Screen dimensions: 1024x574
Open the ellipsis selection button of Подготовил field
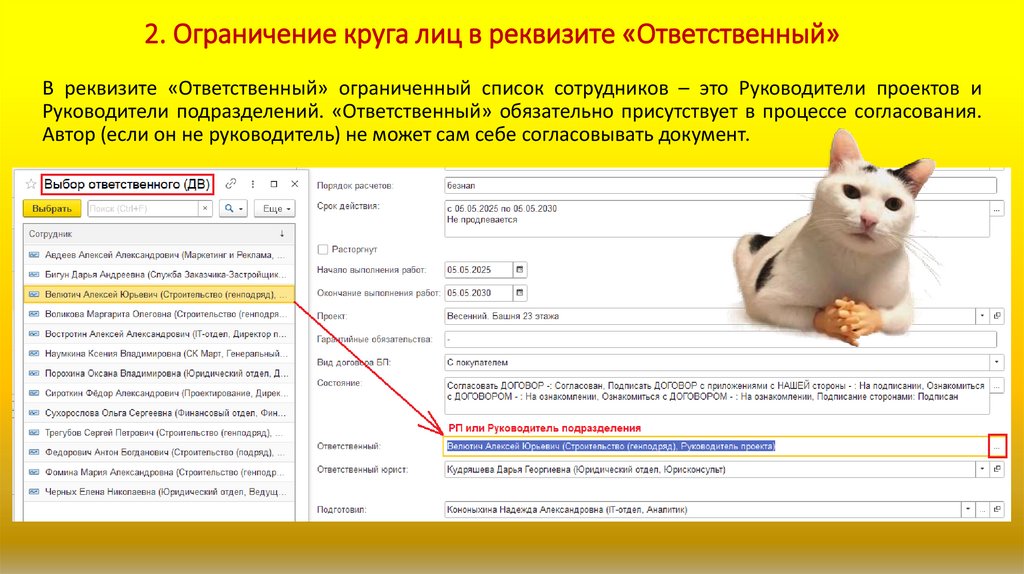[x=982, y=510]
